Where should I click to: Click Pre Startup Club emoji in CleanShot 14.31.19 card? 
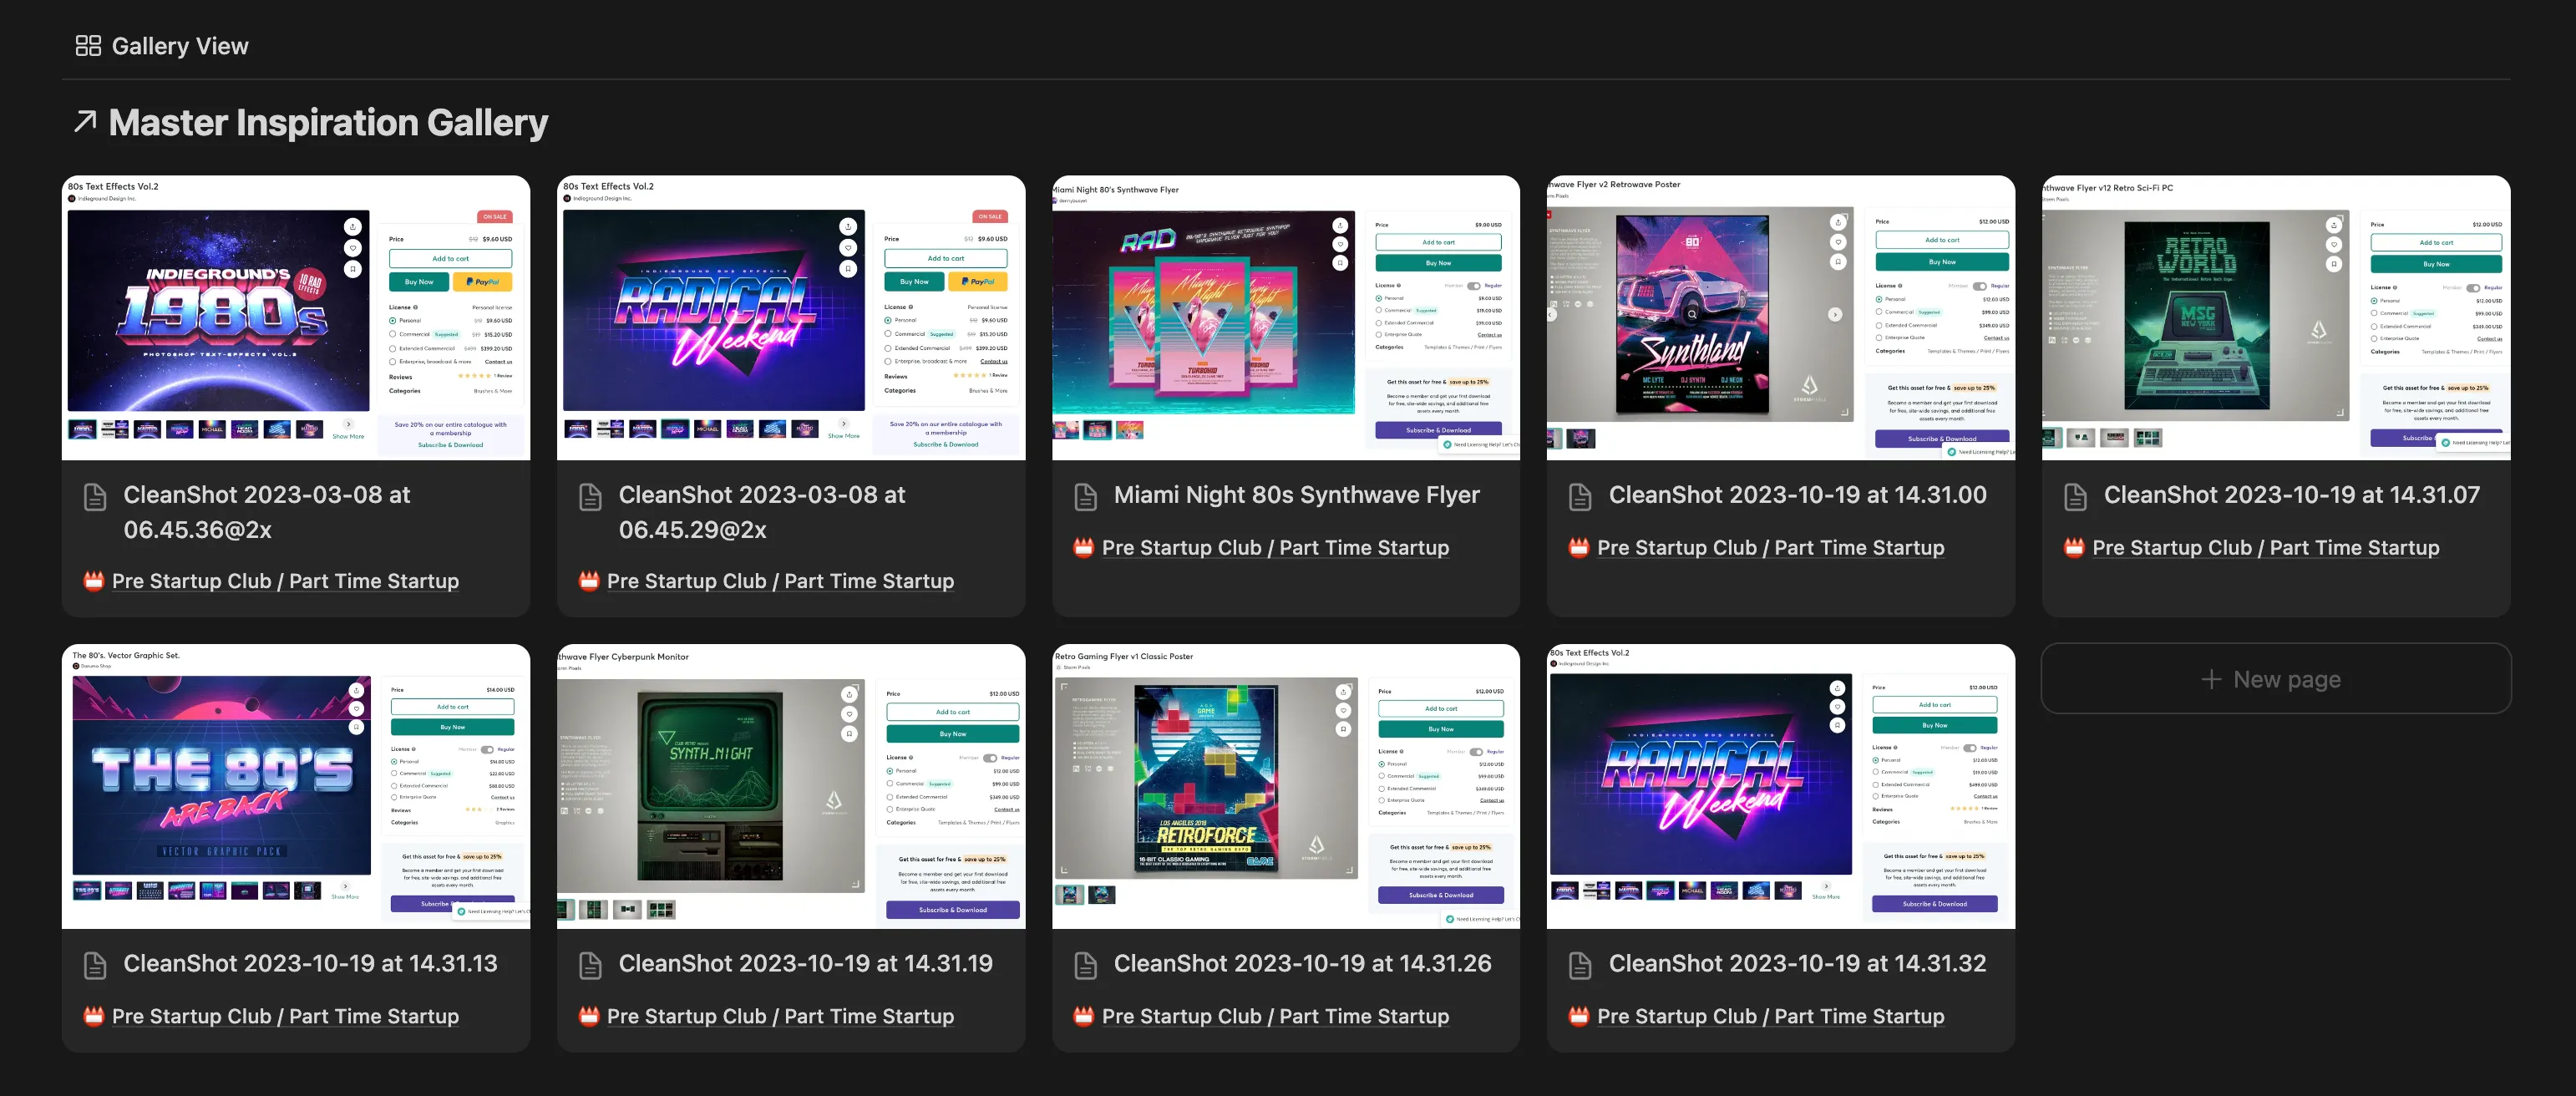(589, 1015)
